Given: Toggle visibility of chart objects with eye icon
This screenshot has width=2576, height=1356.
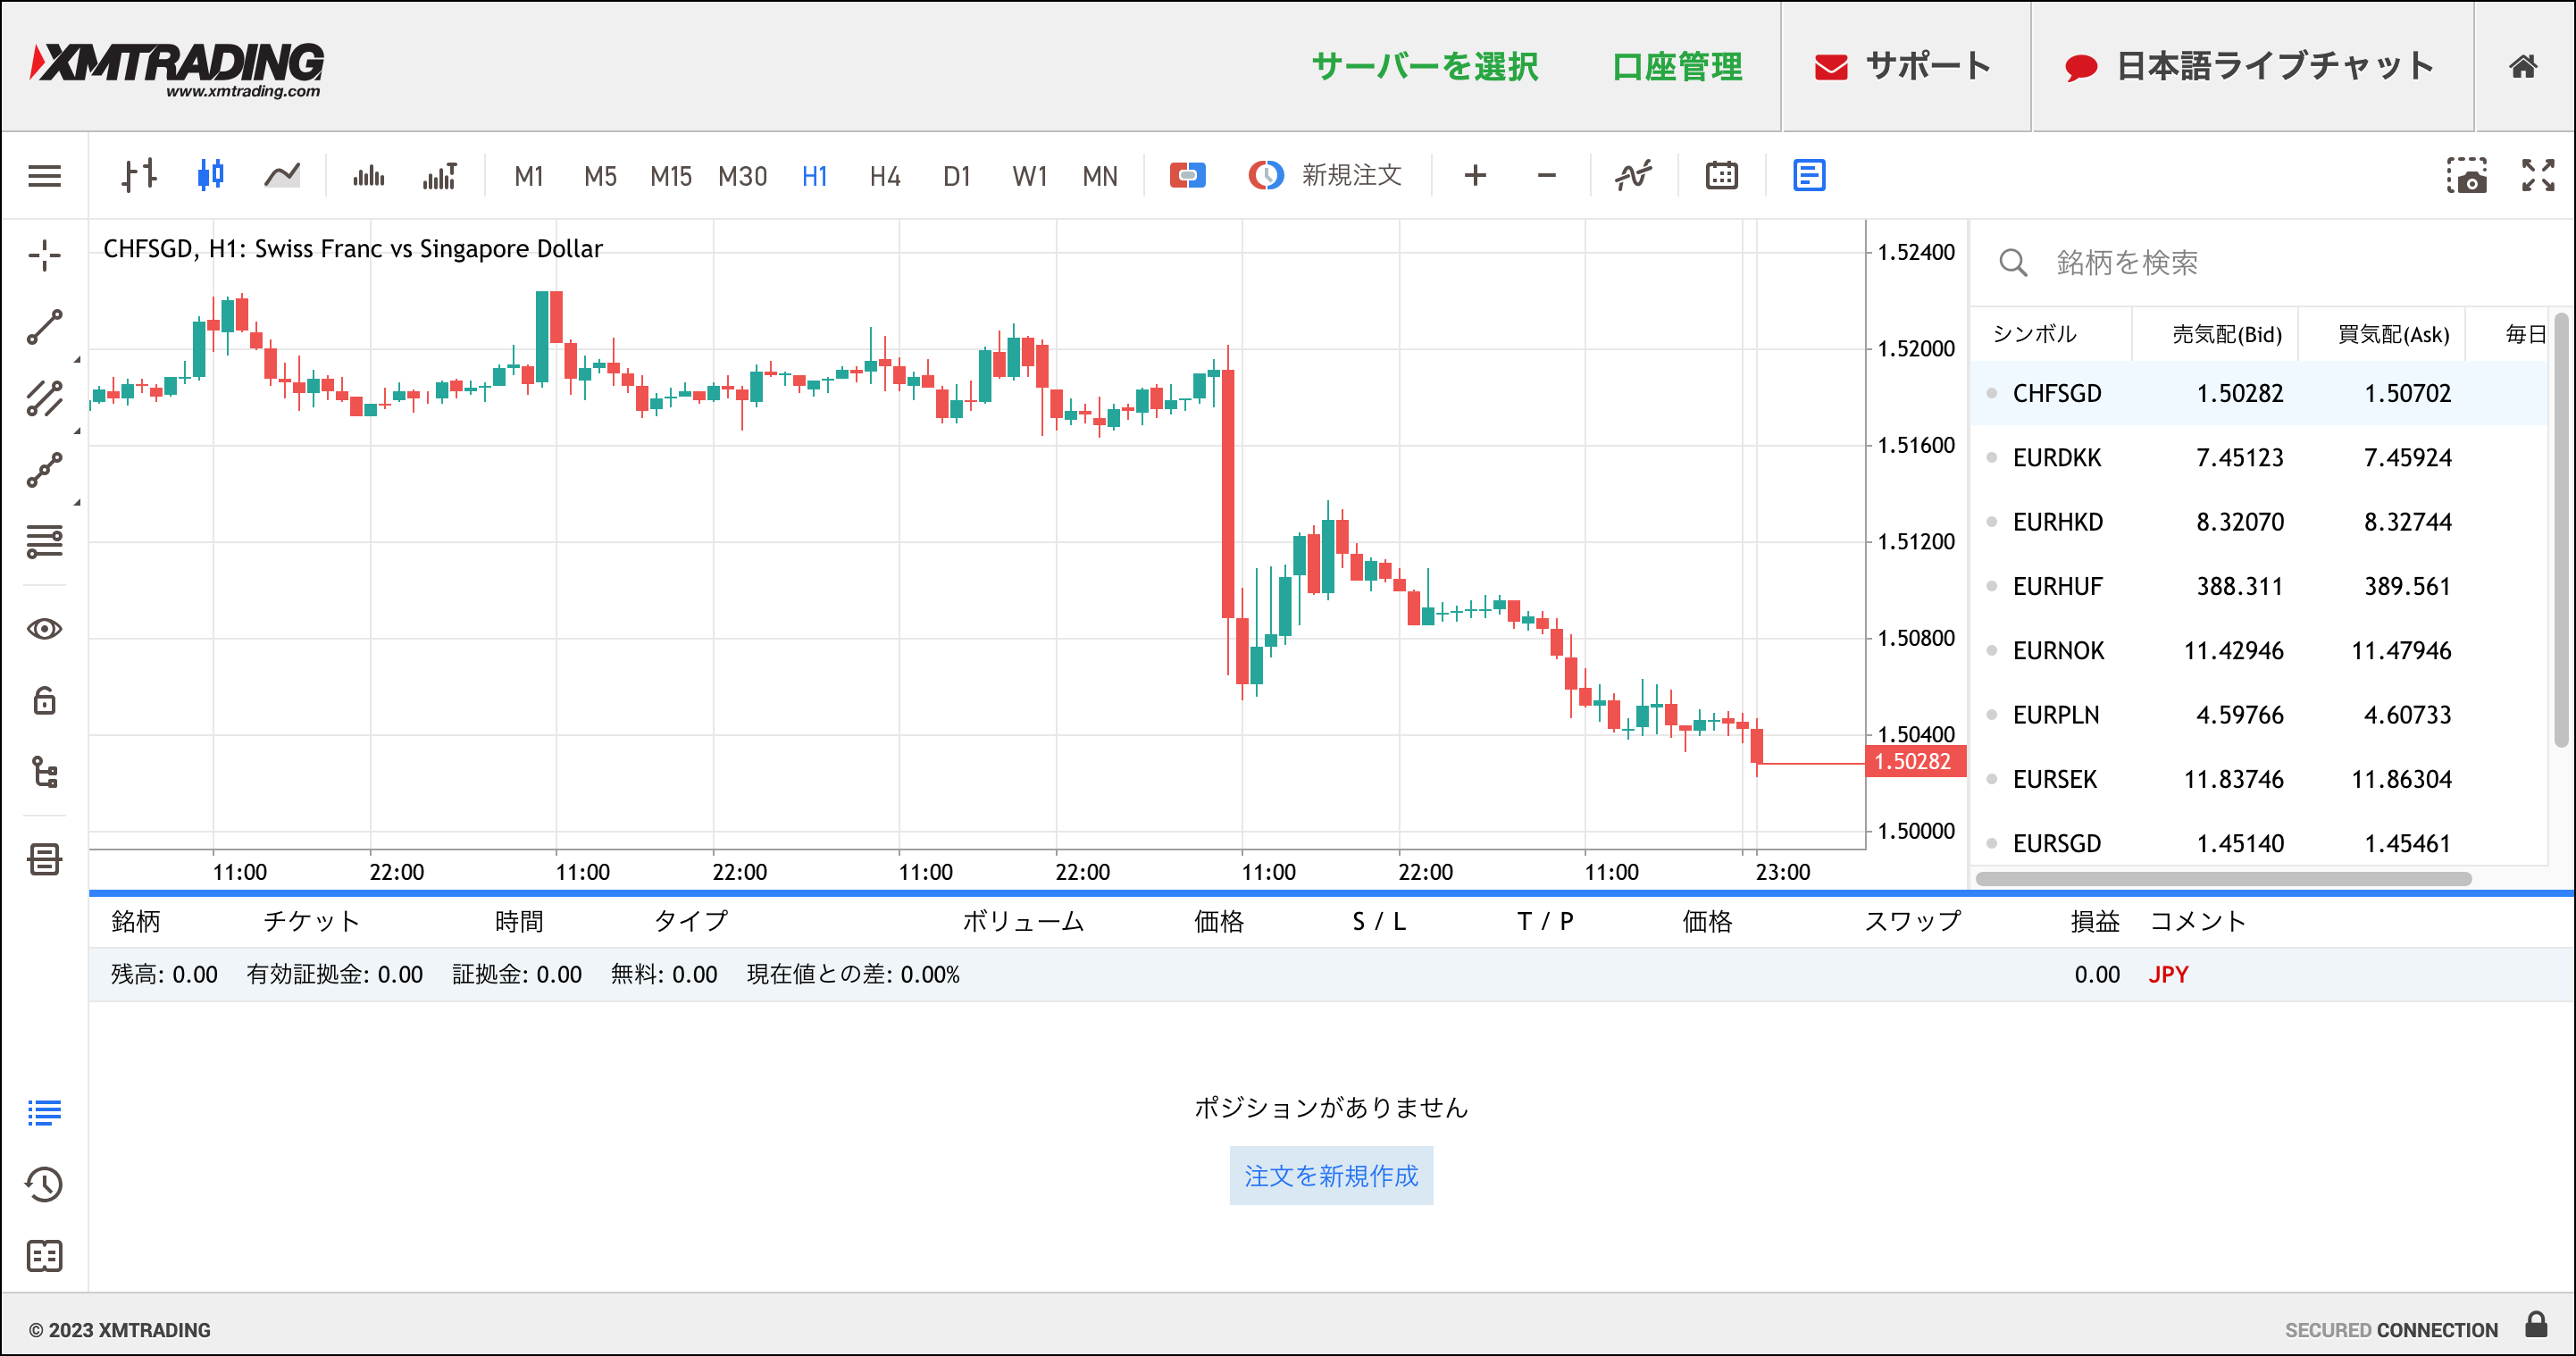Looking at the screenshot, I should (43, 628).
